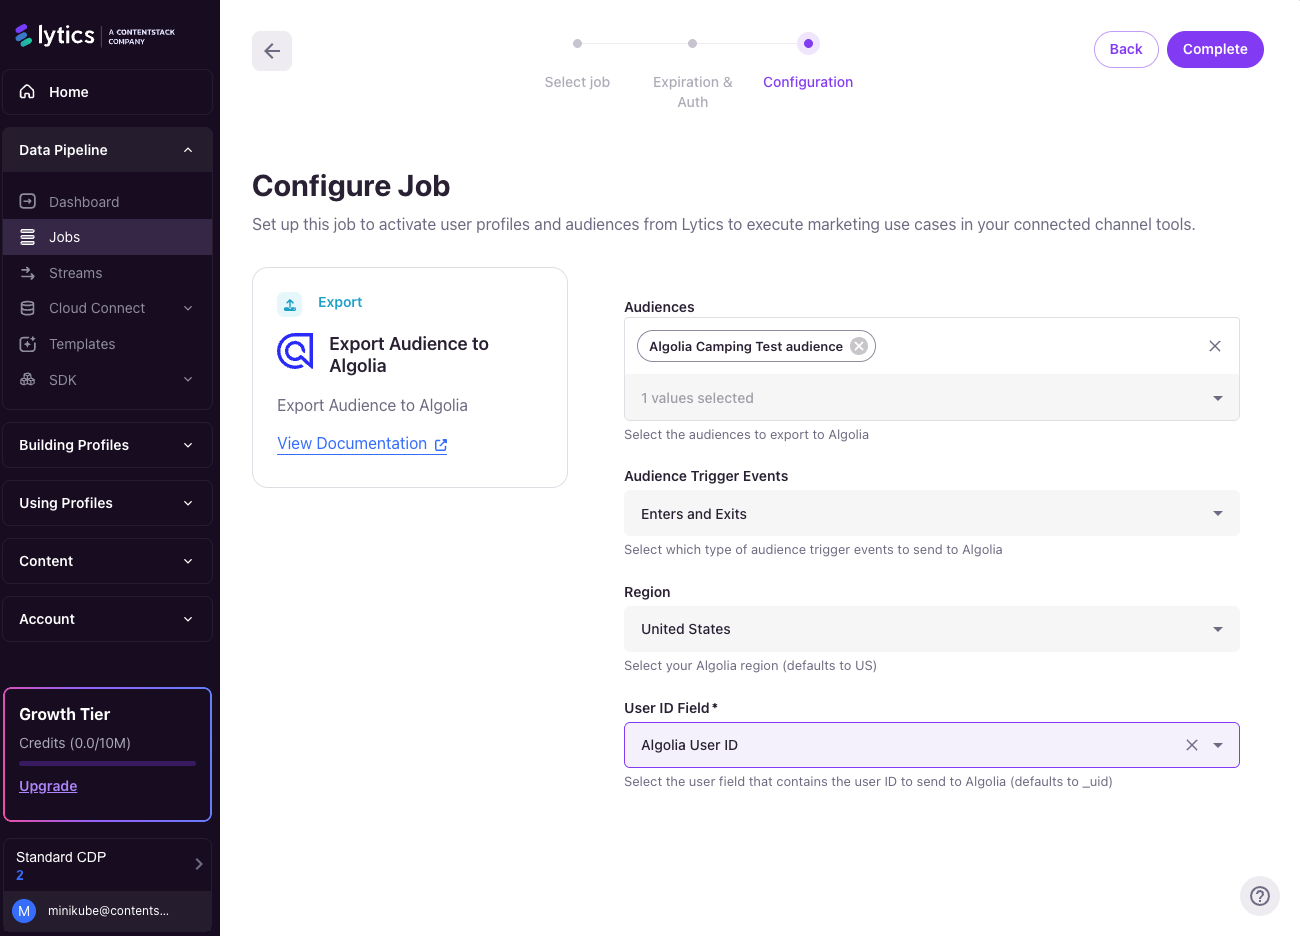Go to Select job step
This screenshot has height=936, width=1300.
(577, 82)
